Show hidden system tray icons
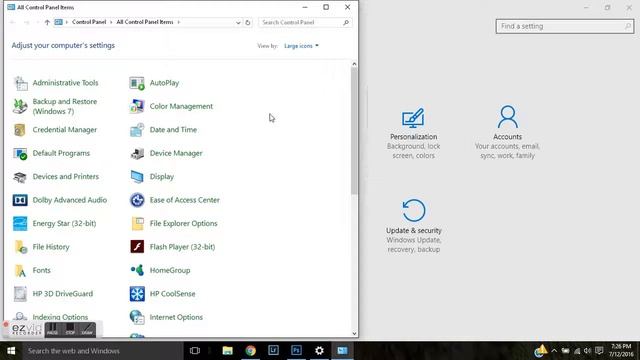The width and height of the screenshot is (640, 360). point(554,351)
